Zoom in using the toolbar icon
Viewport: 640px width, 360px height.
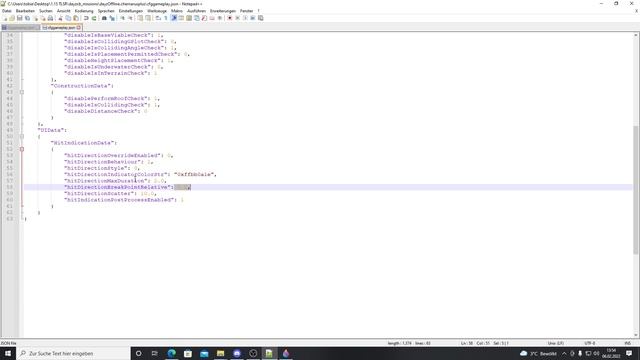pos(122,18)
